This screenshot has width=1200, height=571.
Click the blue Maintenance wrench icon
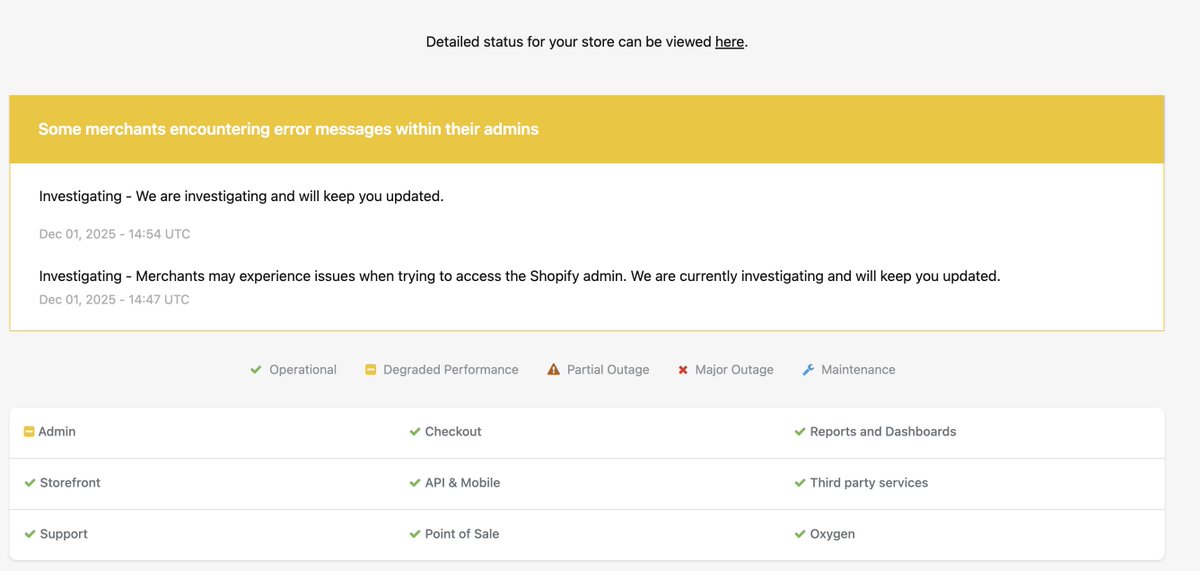pyautogui.click(x=808, y=370)
